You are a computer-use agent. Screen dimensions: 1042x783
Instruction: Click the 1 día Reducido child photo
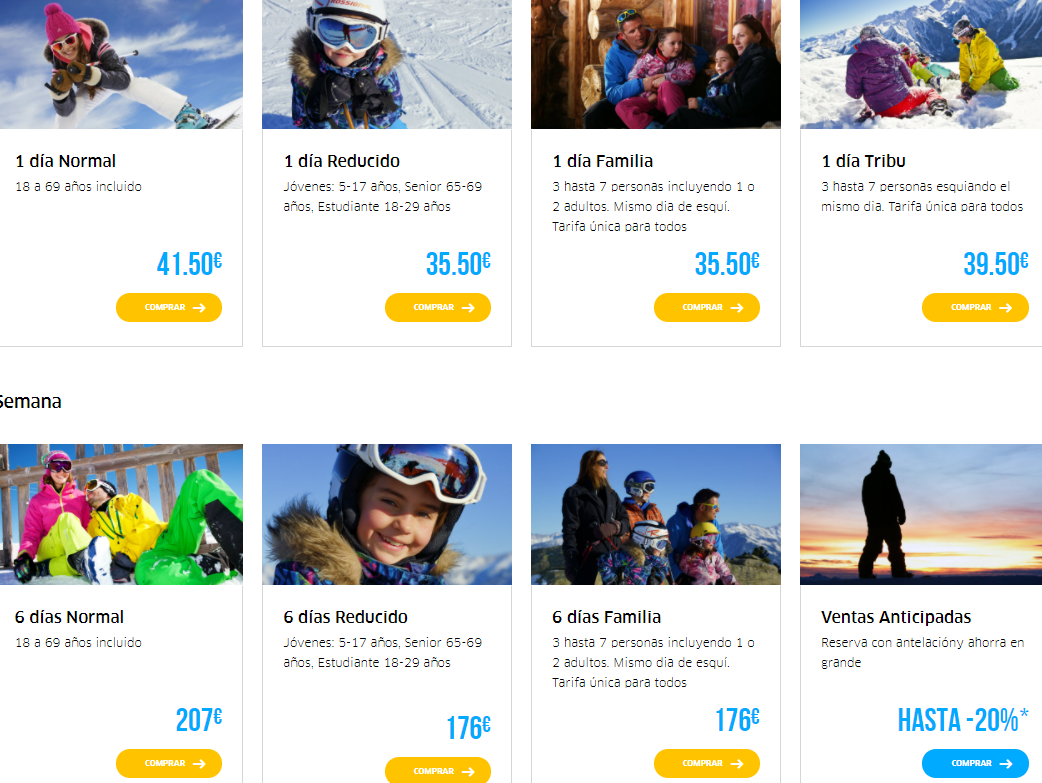pyautogui.click(x=386, y=64)
